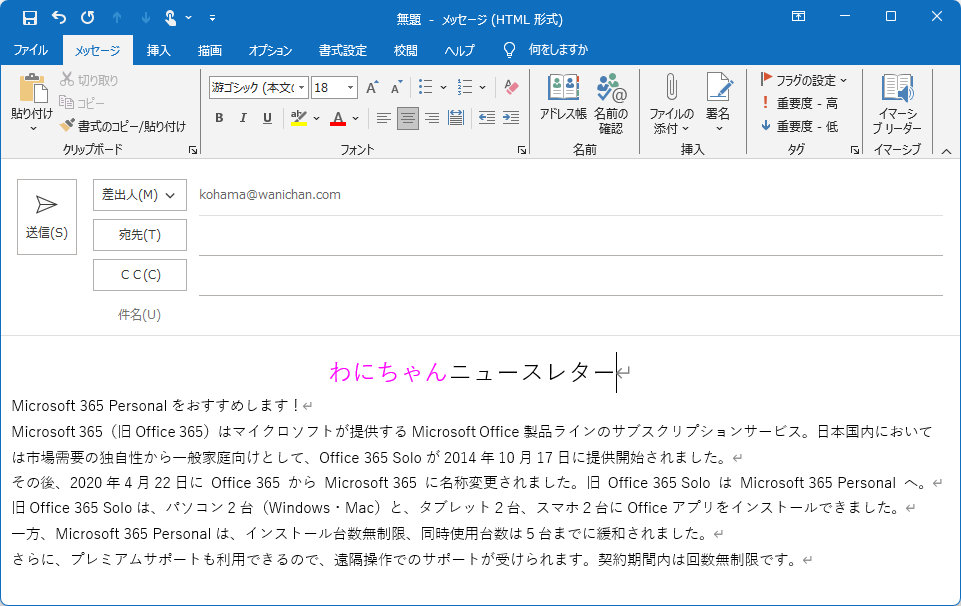This screenshot has width=961, height=606.
Task: Click the CC recipients input field
Action: coord(570,276)
